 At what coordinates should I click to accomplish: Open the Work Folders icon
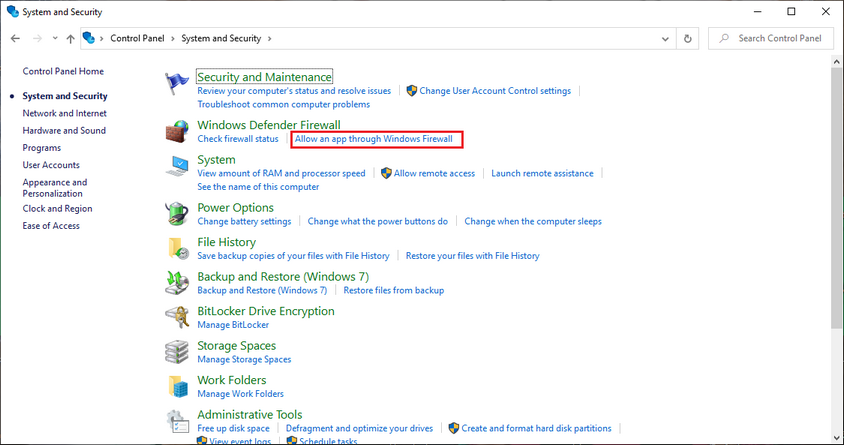pos(178,386)
